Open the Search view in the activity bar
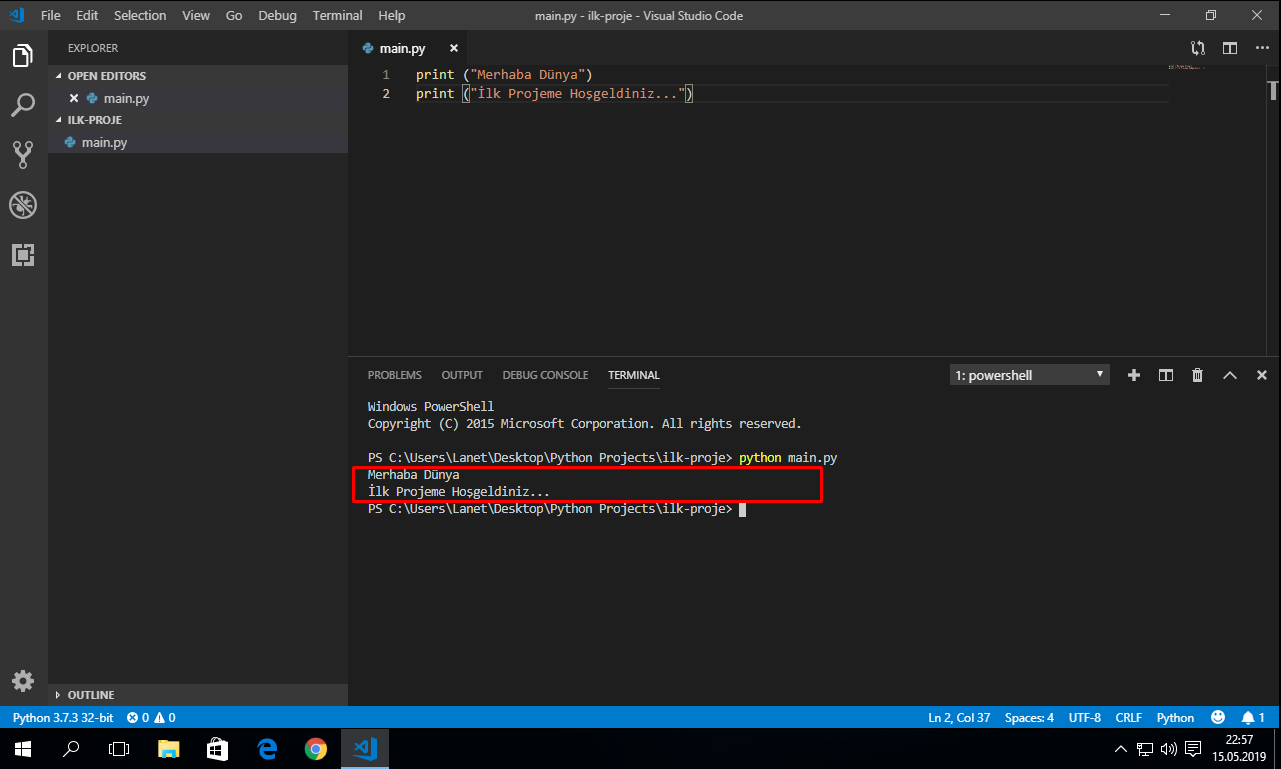 [x=23, y=104]
